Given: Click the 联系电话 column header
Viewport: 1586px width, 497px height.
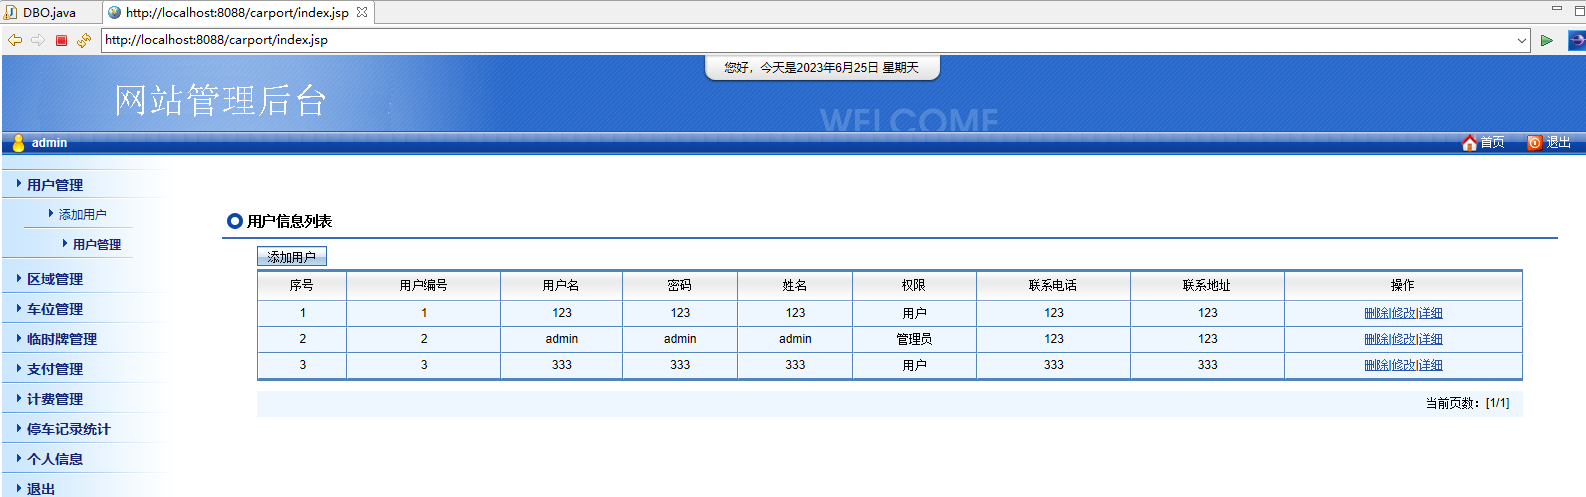Looking at the screenshot, I should tap(1053, 285).
